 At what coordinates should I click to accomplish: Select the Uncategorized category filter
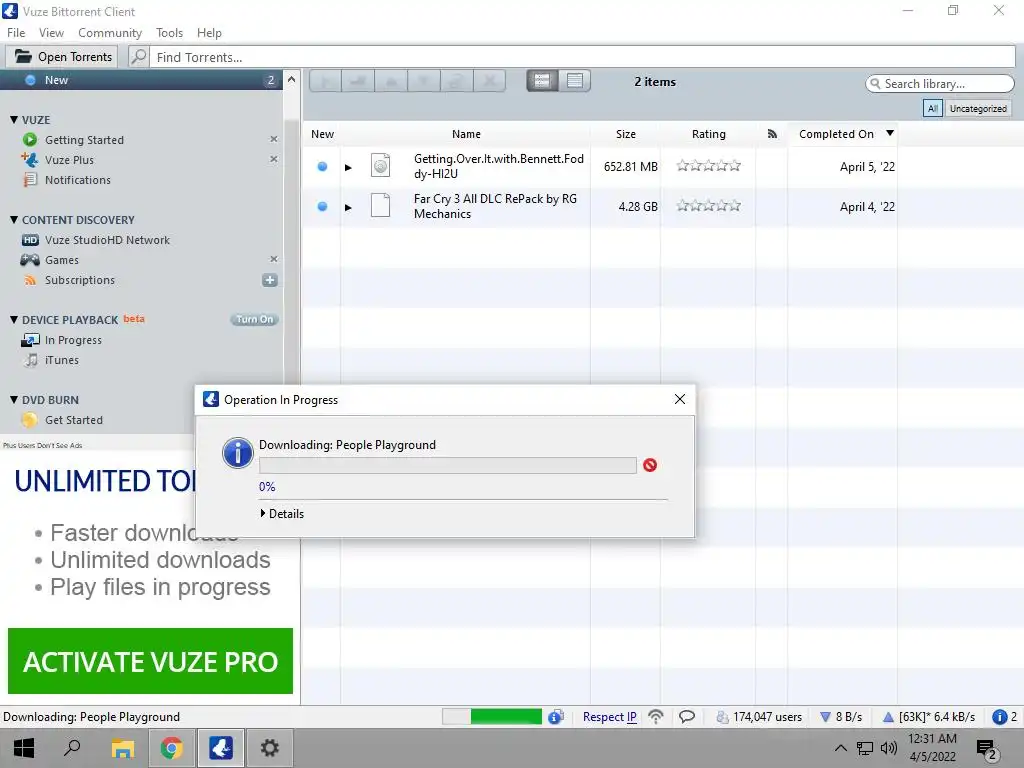coord(978,108)
